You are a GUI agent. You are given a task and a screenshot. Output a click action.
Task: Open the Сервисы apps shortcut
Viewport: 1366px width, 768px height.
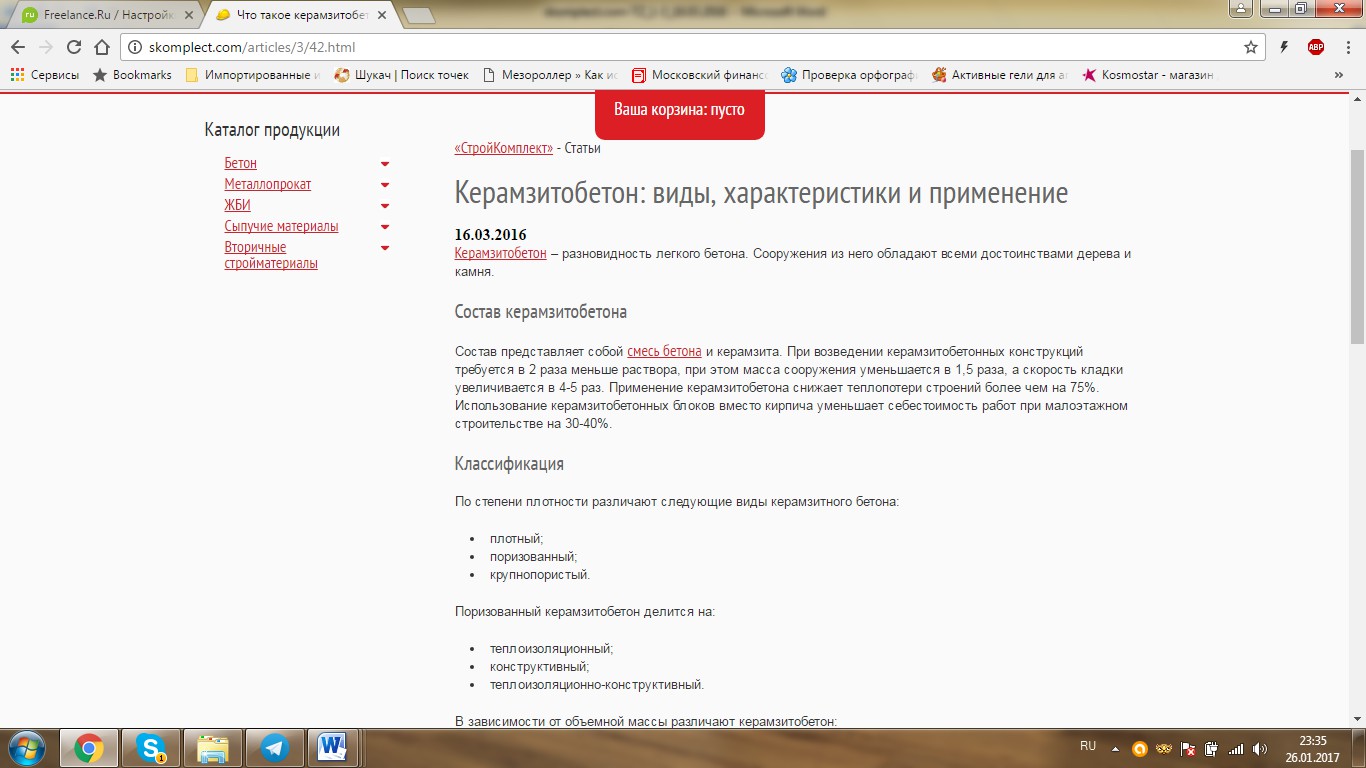[x=45, y=75]
